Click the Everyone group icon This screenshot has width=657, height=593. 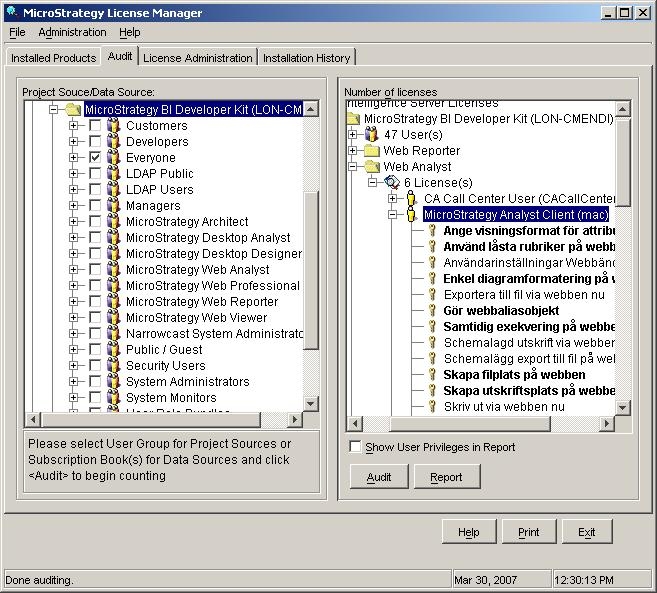click(x=113, y=157)
